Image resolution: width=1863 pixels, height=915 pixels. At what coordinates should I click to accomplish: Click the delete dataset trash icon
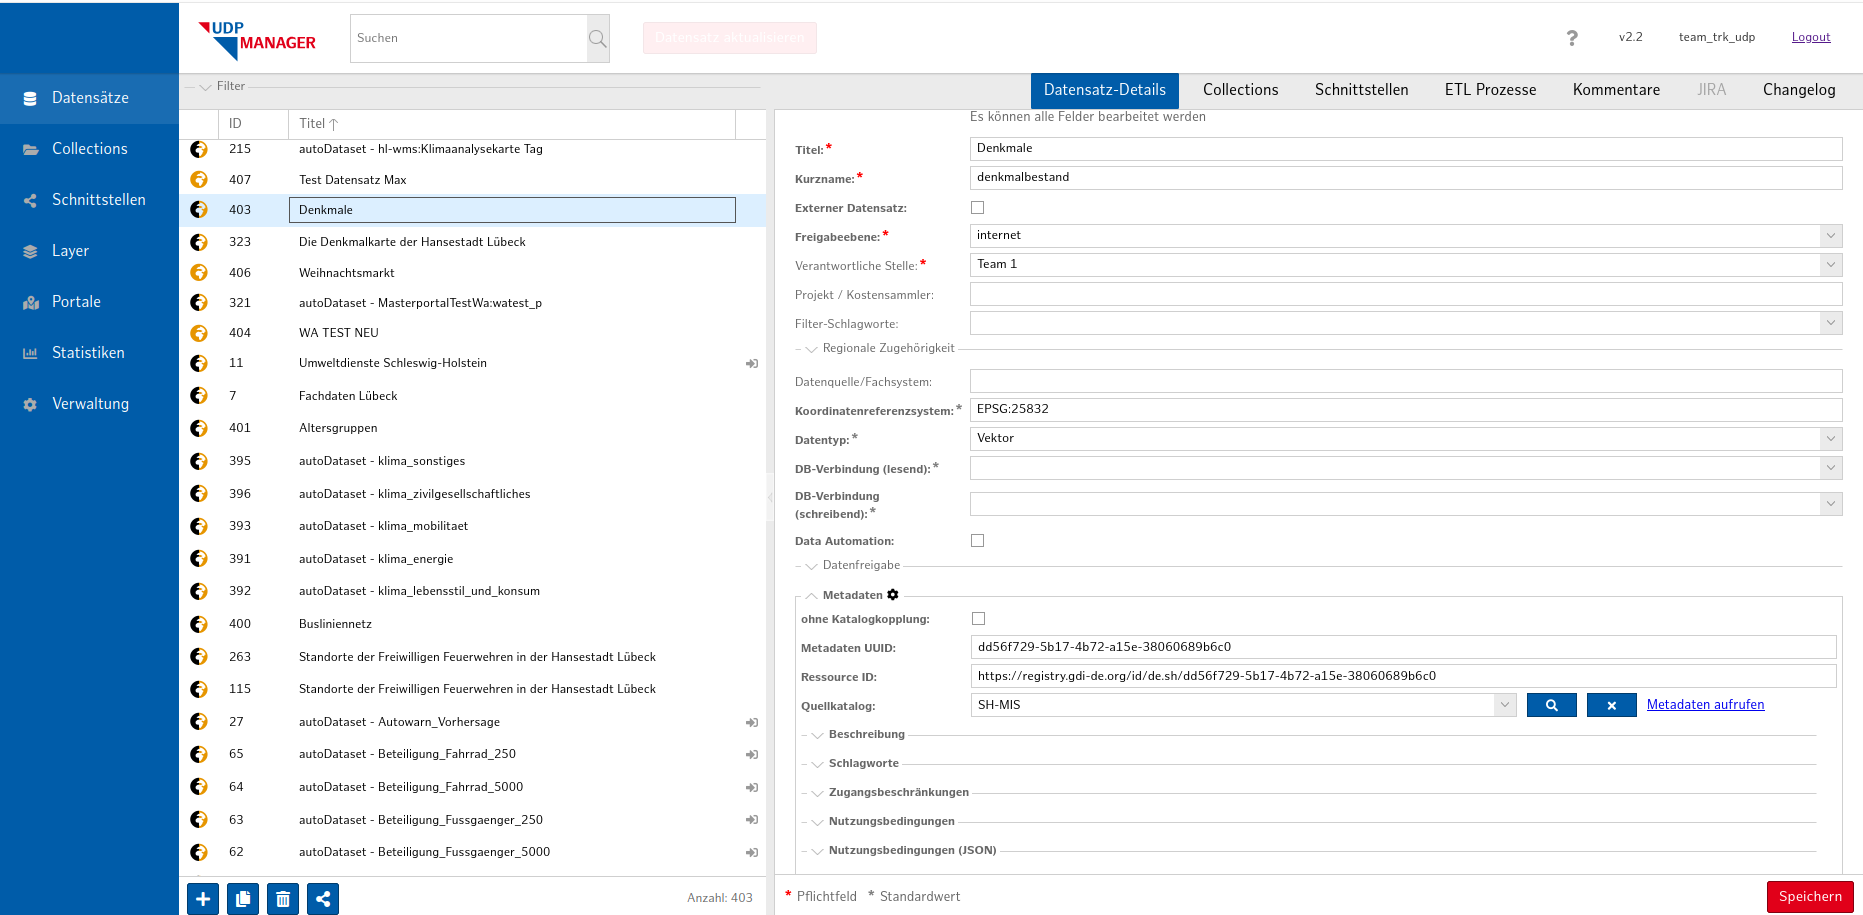tap(283, 899)
